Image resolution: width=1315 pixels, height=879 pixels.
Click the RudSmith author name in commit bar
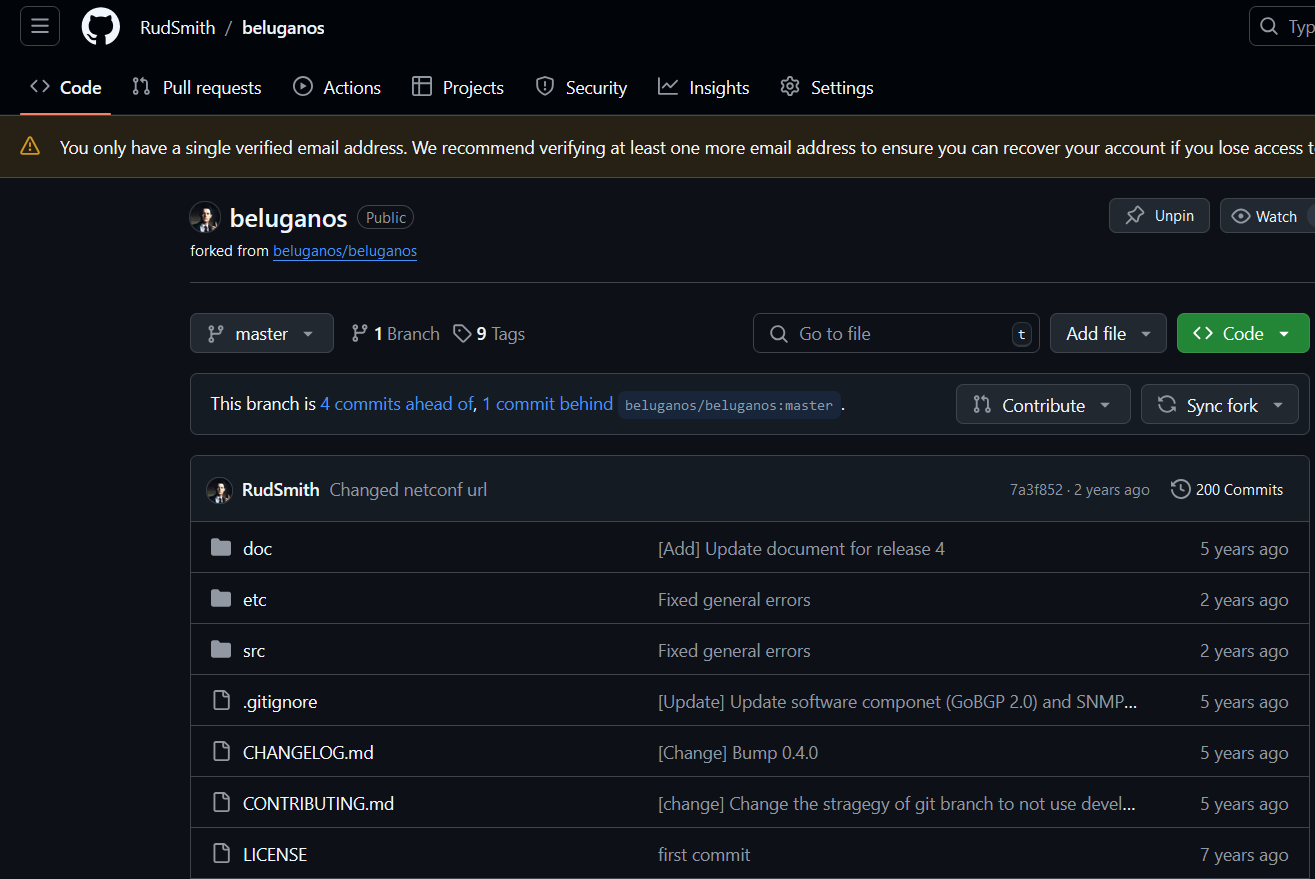(281, 490)
